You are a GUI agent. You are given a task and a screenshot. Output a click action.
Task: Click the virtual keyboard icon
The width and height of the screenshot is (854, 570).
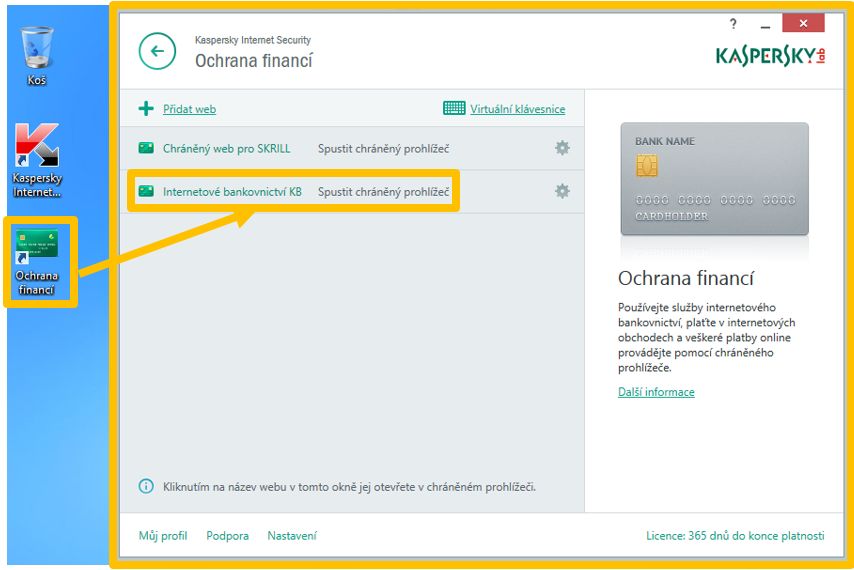click(x=454, y=108)
